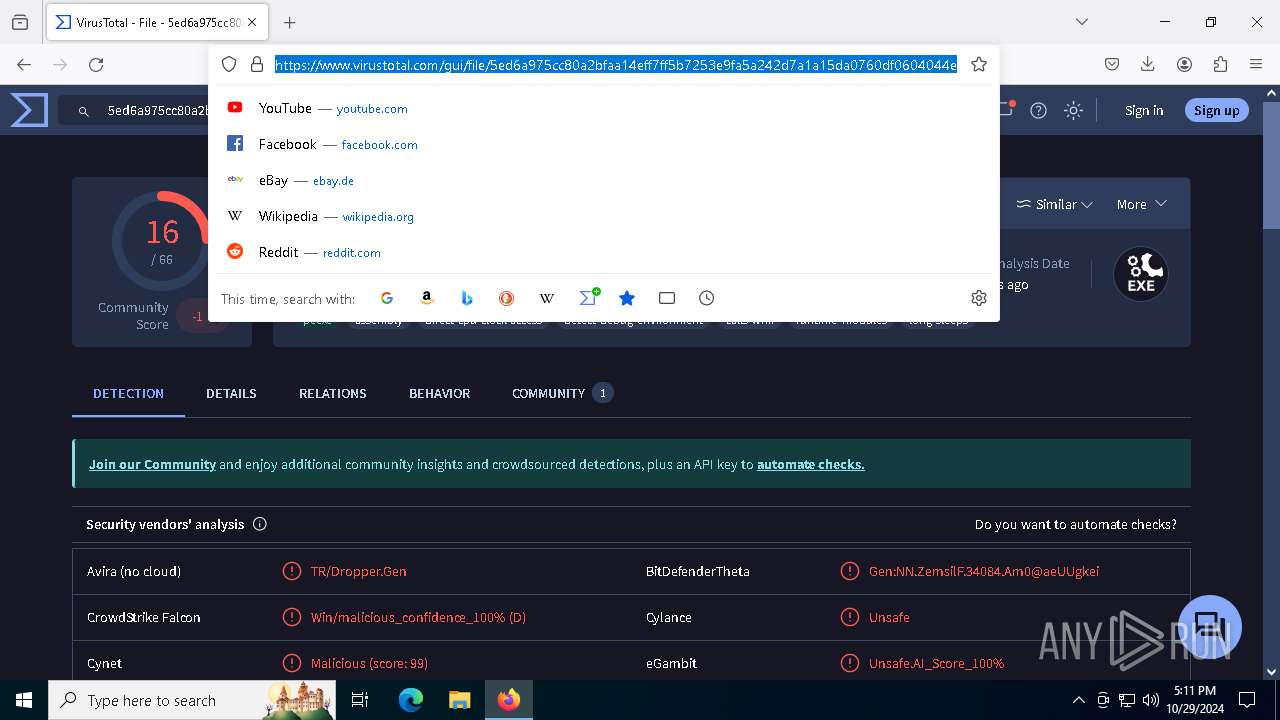This screenshot has height=720, width=1280.
Task: Open site tracking protection shield icon
Action: coord(229,64)
